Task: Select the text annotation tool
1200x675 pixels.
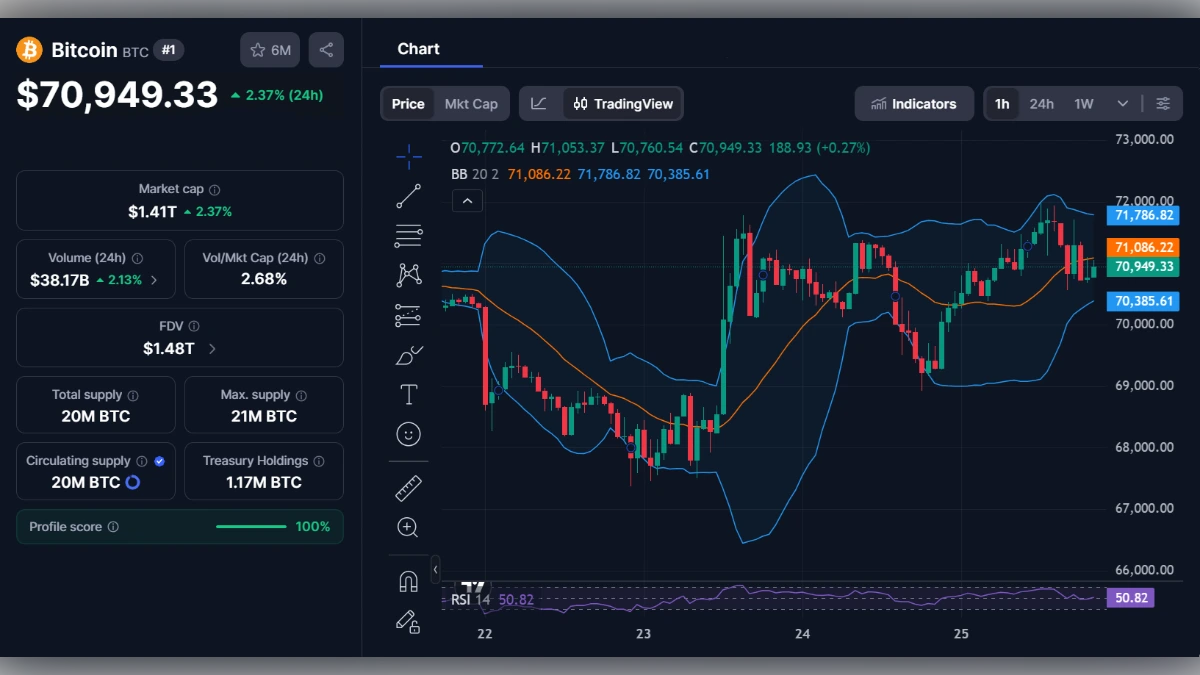Action: (x=408, y=394)
